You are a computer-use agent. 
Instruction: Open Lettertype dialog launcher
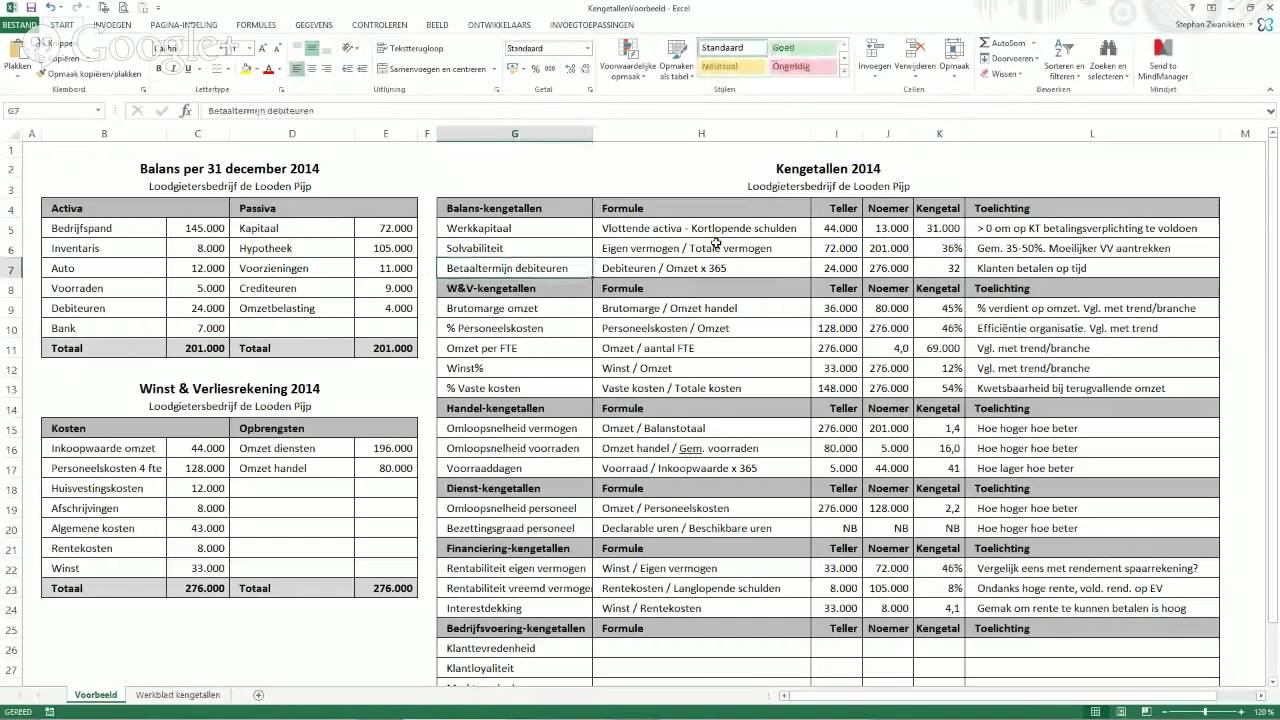(x=282, y=90)
